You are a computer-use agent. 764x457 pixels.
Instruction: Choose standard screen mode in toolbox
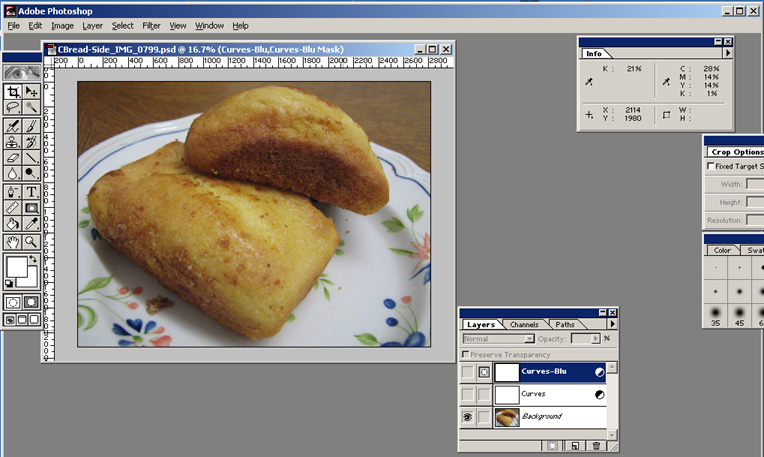(x=10, y=320)
